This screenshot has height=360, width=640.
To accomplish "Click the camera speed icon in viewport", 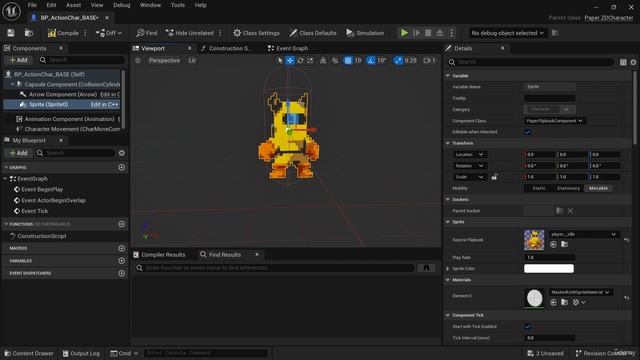I will (429, 60).
